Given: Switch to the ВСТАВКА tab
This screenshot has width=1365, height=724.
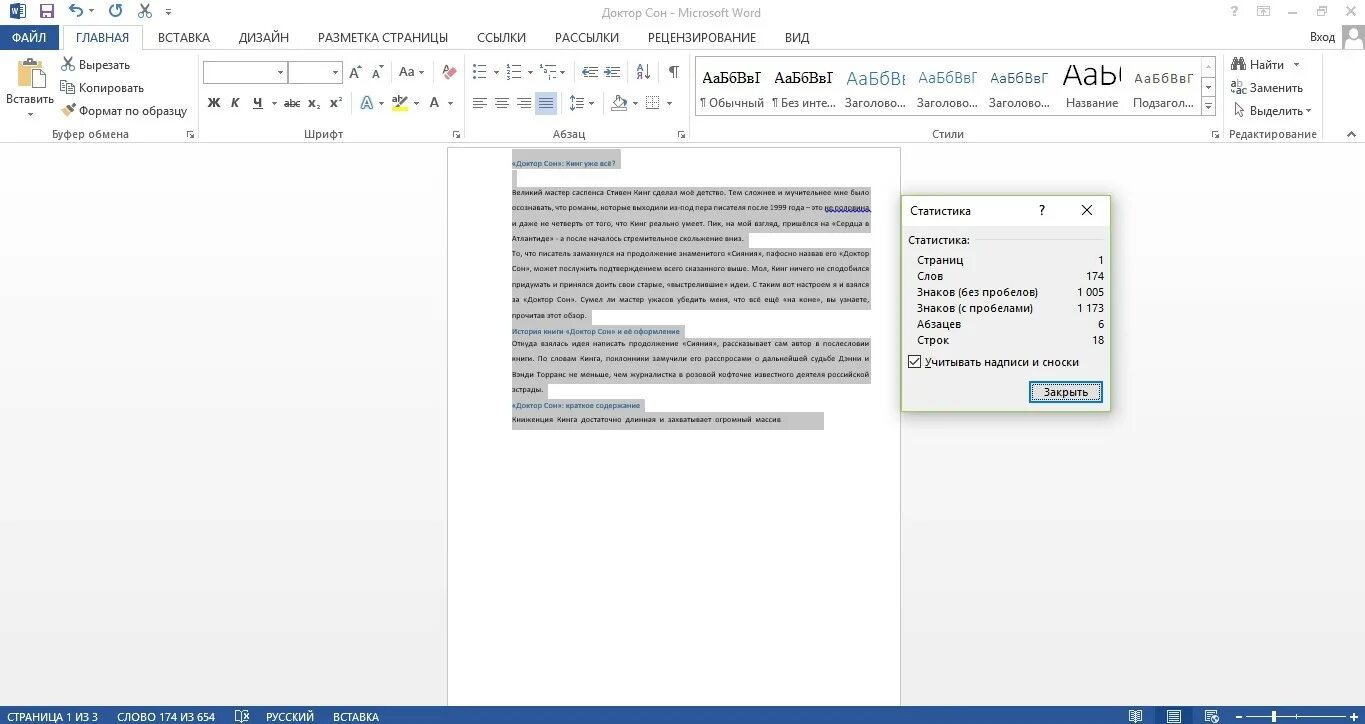Looking at the screenshot, I should (184, 37).
